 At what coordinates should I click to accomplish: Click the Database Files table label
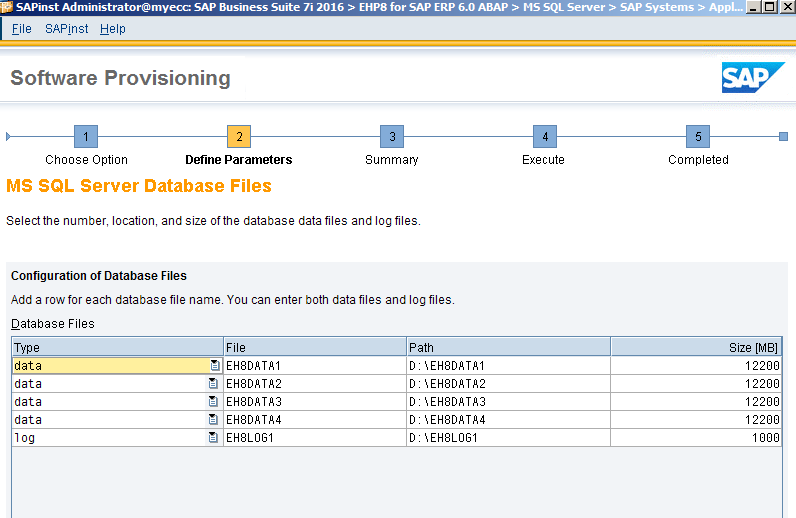tap(53, 323)
